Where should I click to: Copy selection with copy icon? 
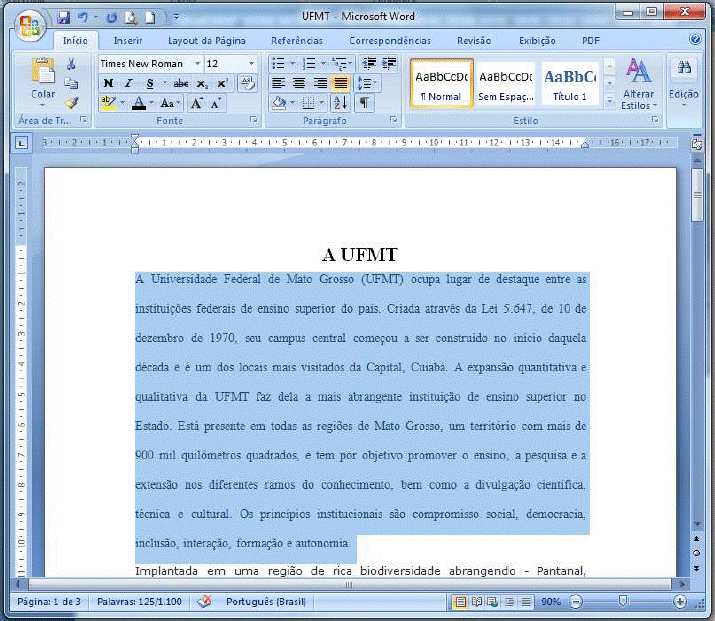tap(71, 83)
